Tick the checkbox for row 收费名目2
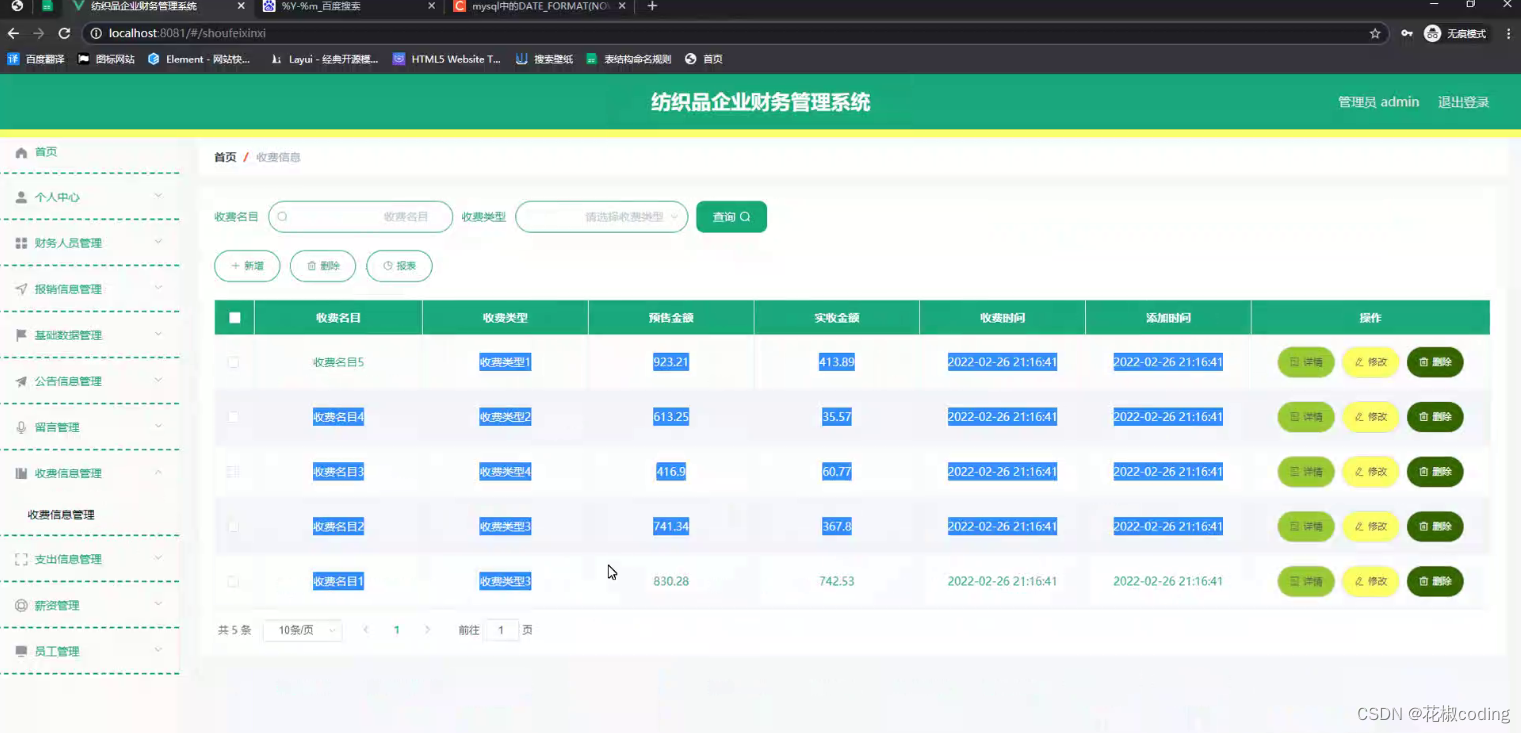 tap(233, 526)
